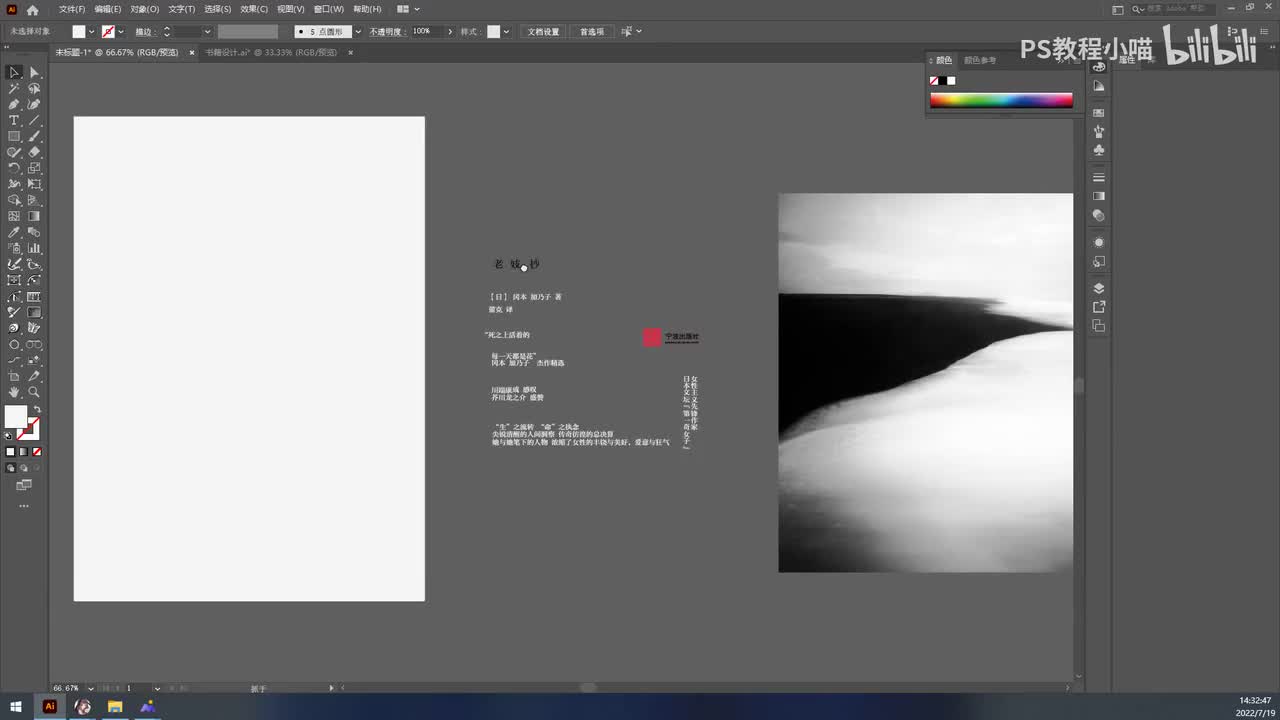The image size is (1280, 720).
Task: Select the Eraser tool
Action: pyautogui.click(x=34, y=153)
